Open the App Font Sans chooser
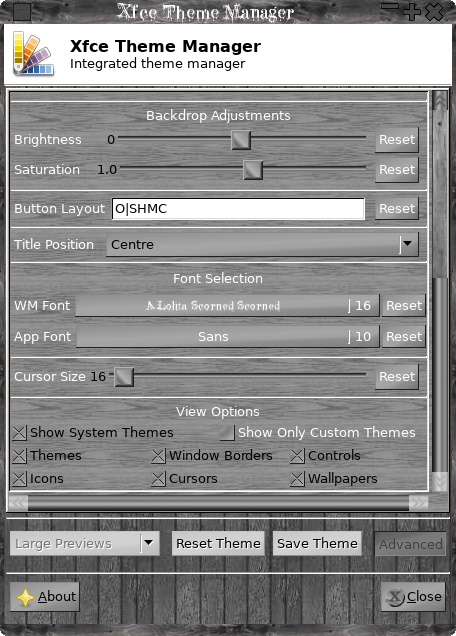456x636 pixels. click(228, 337)
